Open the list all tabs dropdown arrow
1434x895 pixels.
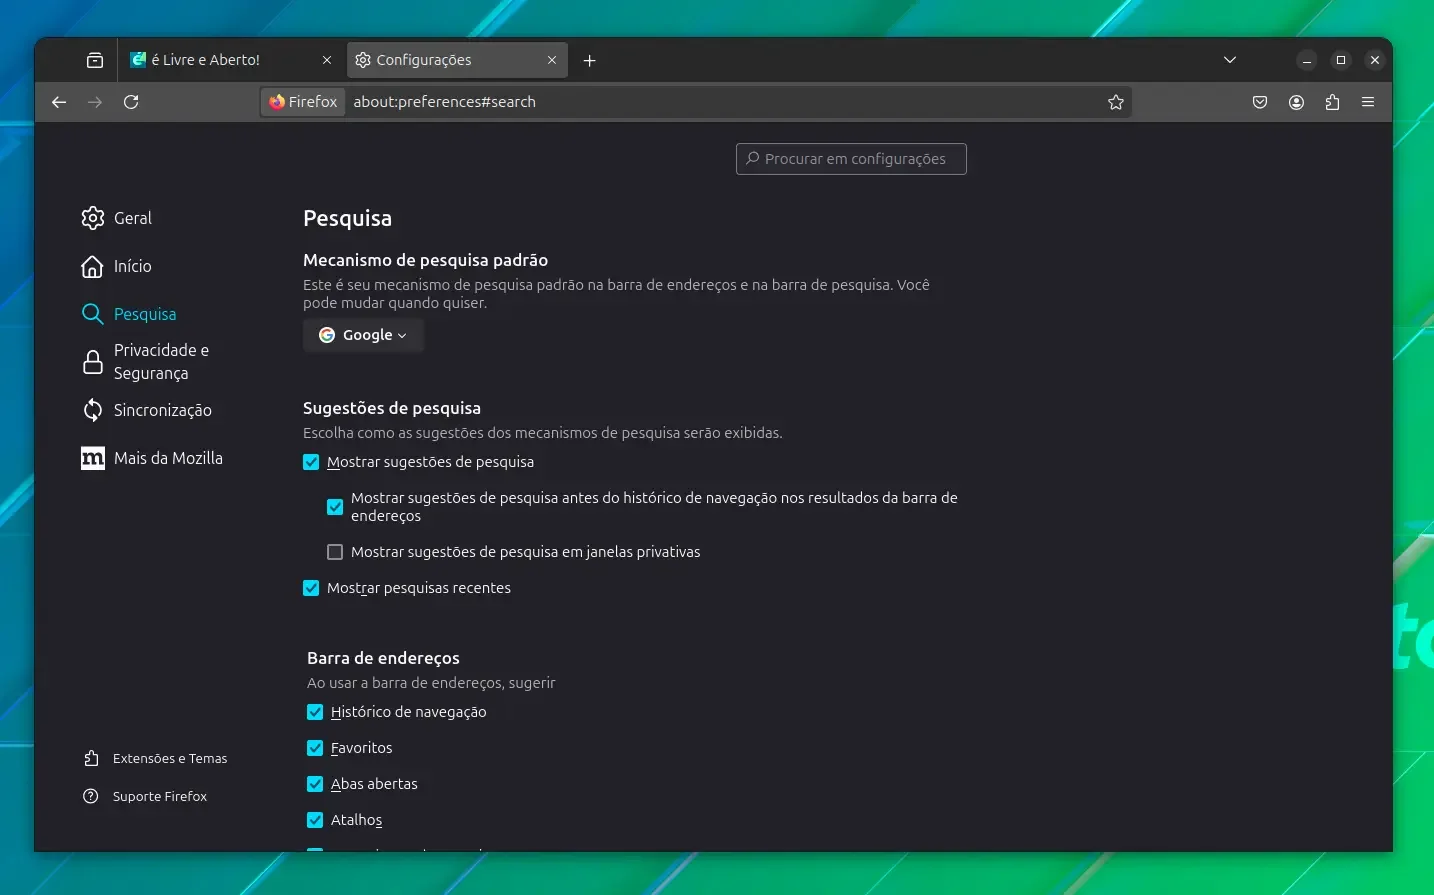pos(1230,60)
